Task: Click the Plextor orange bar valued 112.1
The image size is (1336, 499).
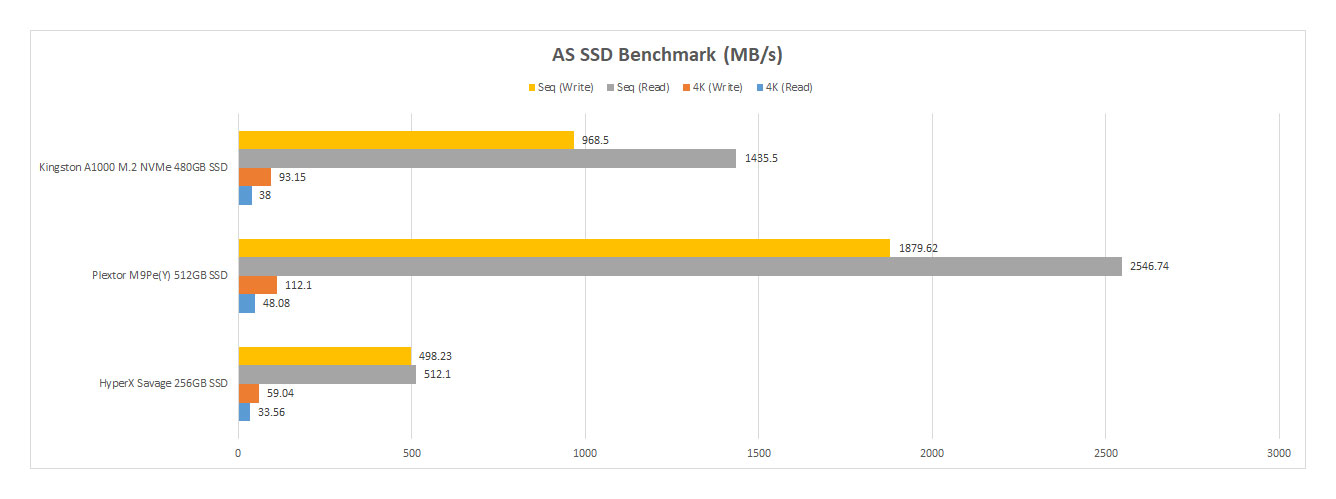Action: click(x=258, y=285)
